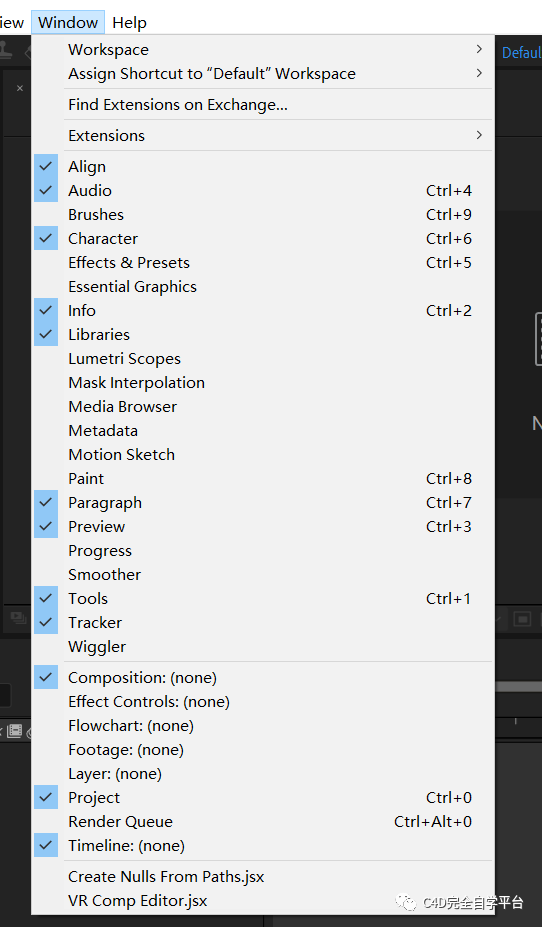Toggle the Audio panel checkmark

coord(46,190)
